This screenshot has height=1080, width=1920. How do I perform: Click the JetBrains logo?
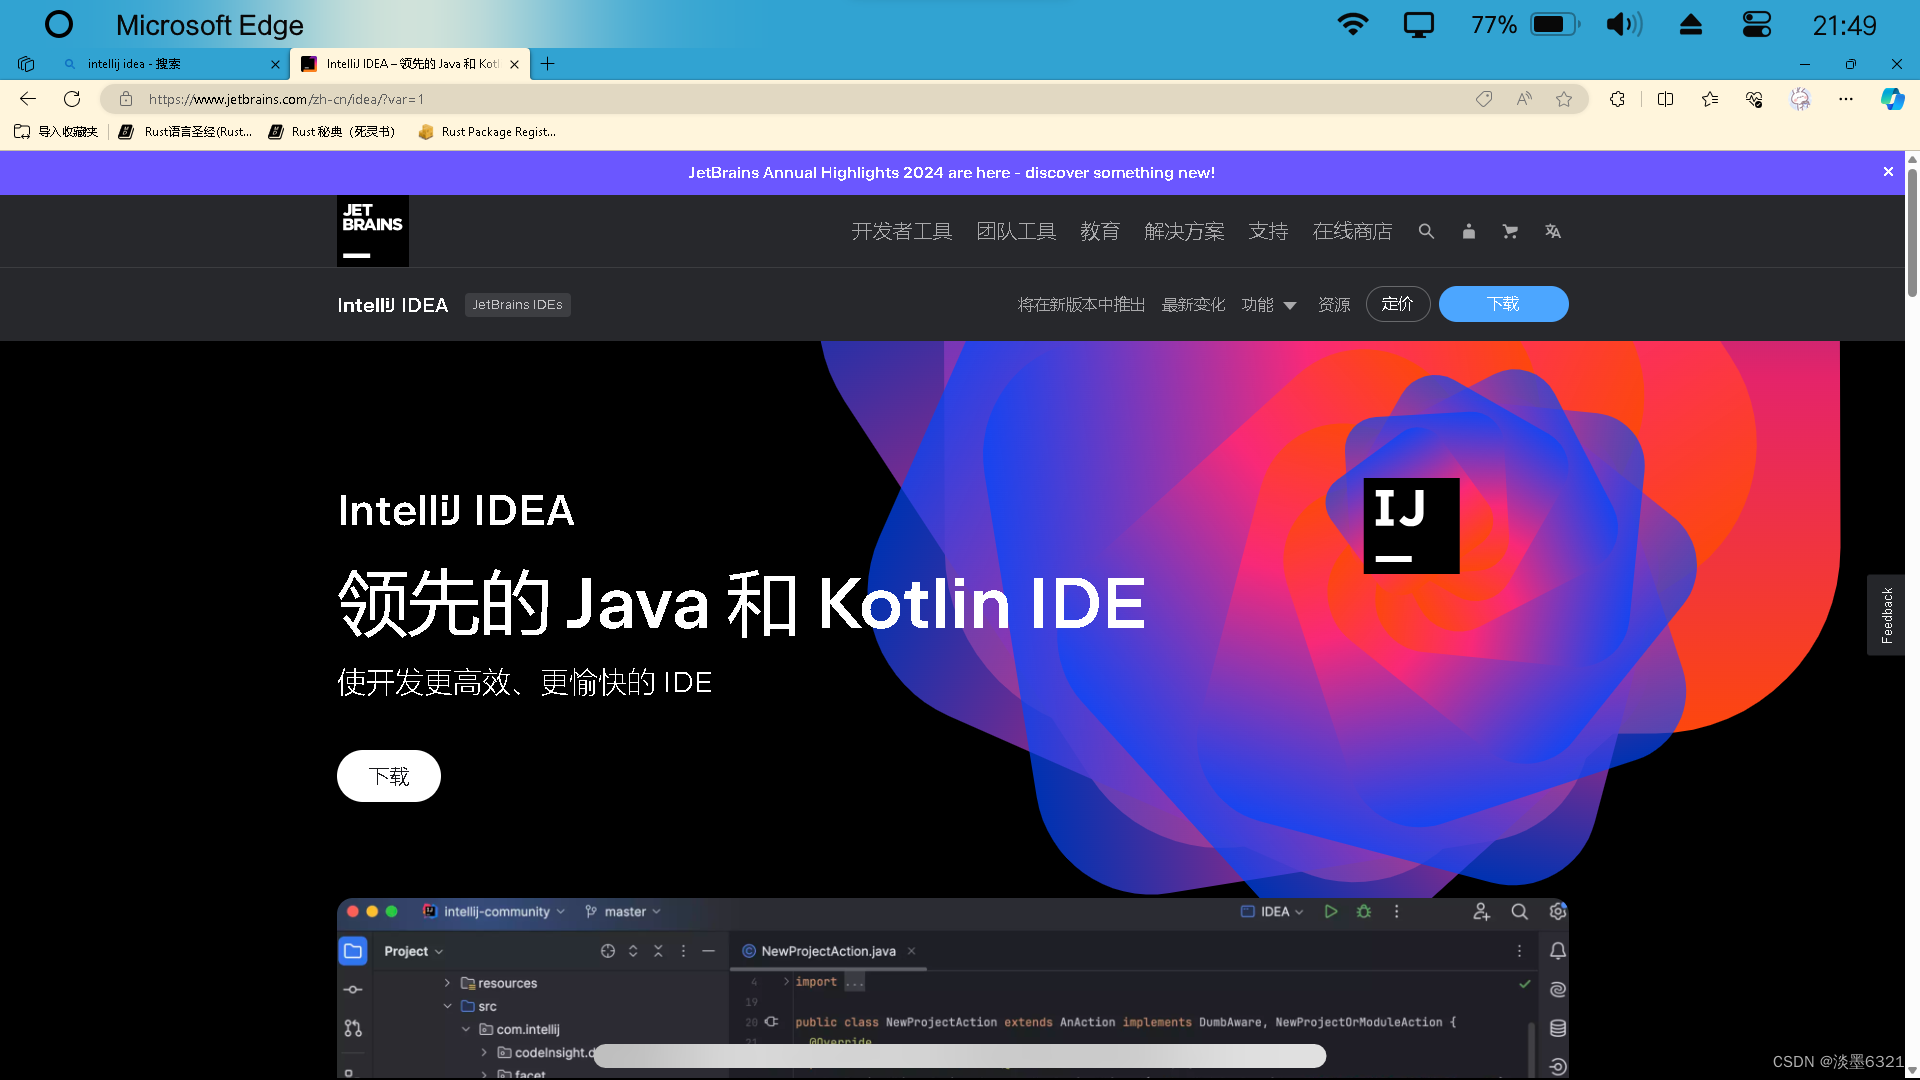pos(372,231)
